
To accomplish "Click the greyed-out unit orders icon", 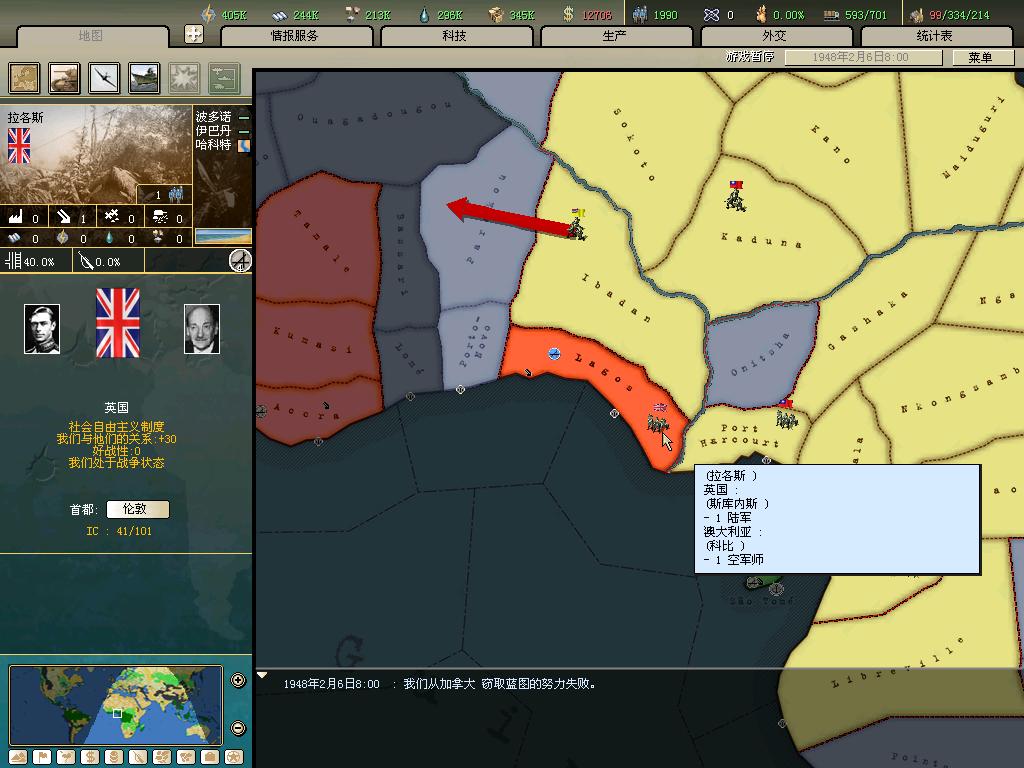I will pos(224,78).
